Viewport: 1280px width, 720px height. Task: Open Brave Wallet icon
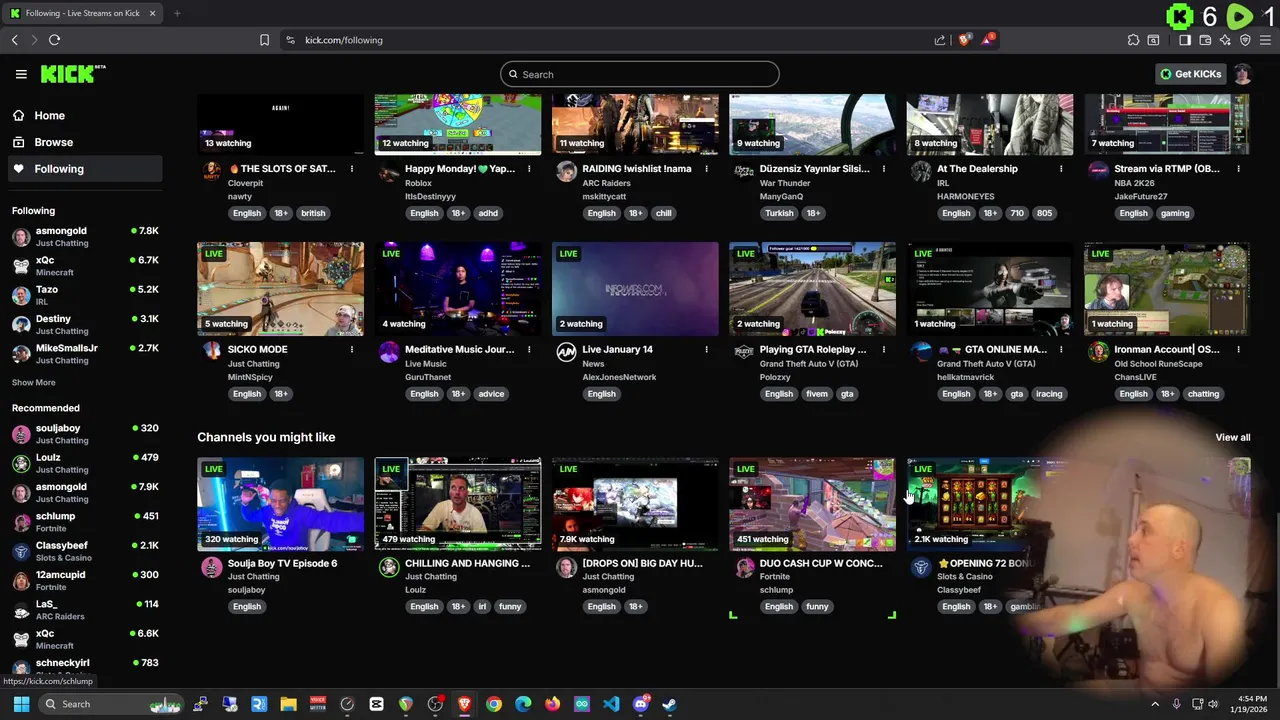(1205, 40)
